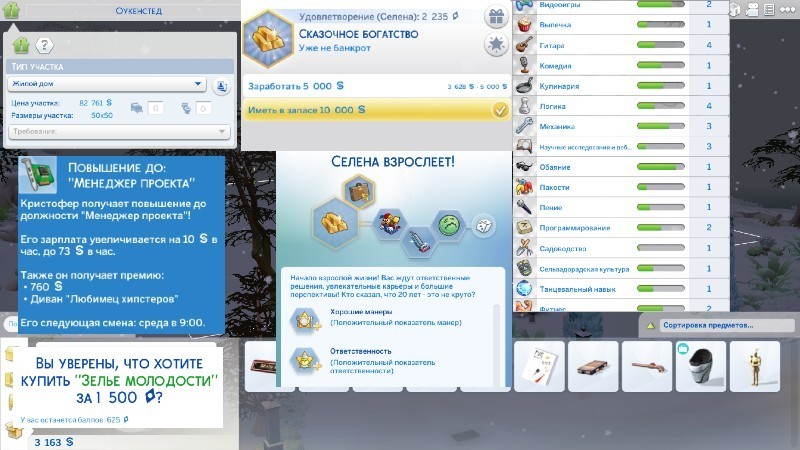This screenshot has height=450, width=800.
Task: Toggle the checkmark on Иметь в запасе 10 000
Action: coord(500,110)
